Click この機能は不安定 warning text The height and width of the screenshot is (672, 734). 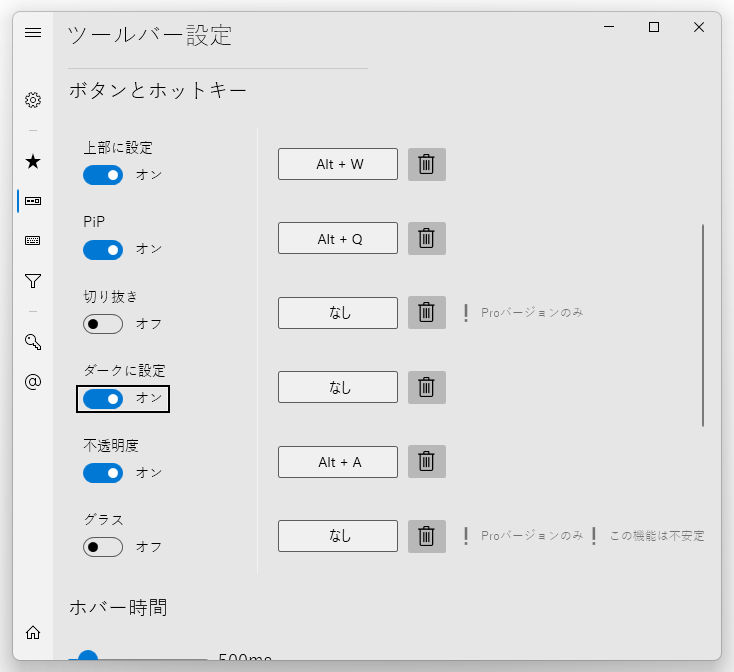657,536
